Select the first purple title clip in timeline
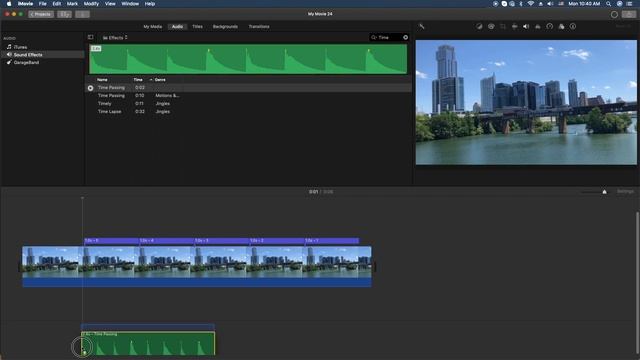 [111, 241]
